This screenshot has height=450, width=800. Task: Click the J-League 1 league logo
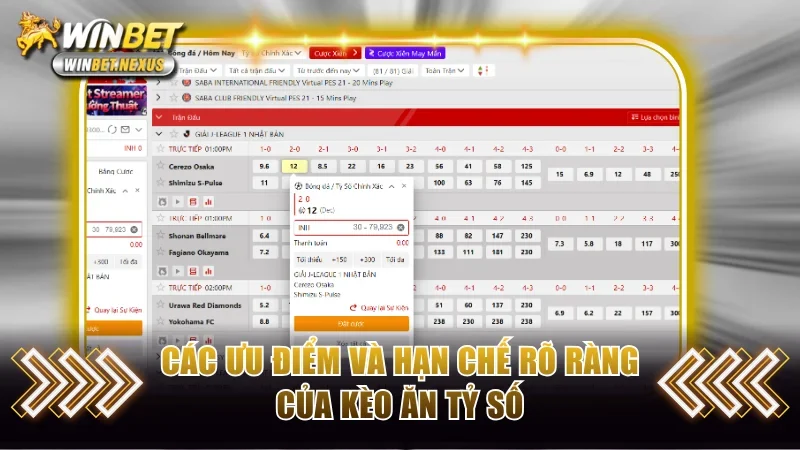coord(187,134)
